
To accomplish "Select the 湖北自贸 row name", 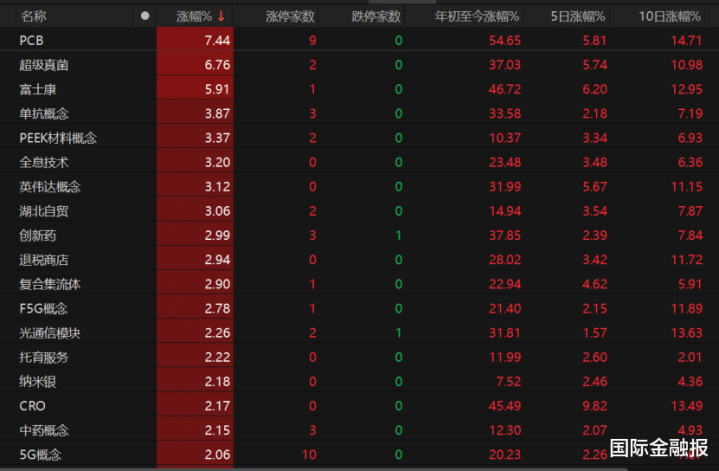I will tap(44, 211).
